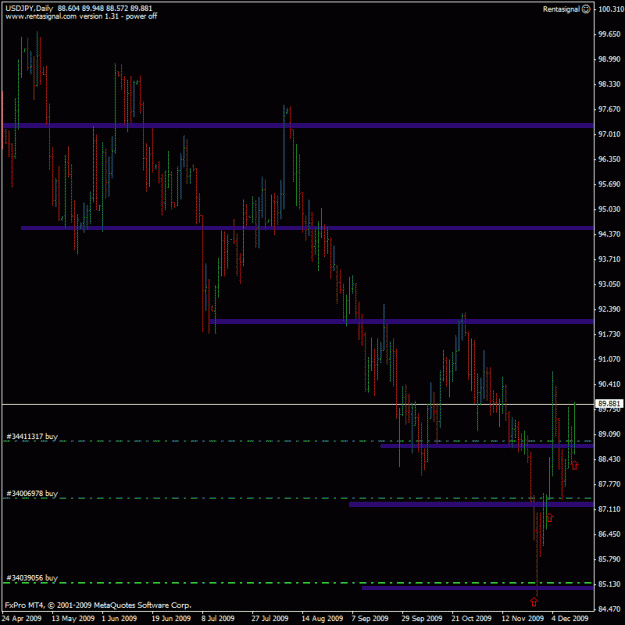Click the 8 Jul 2009 date label
Viewport: 625px width, 625px height.
[x=218, y=618]
